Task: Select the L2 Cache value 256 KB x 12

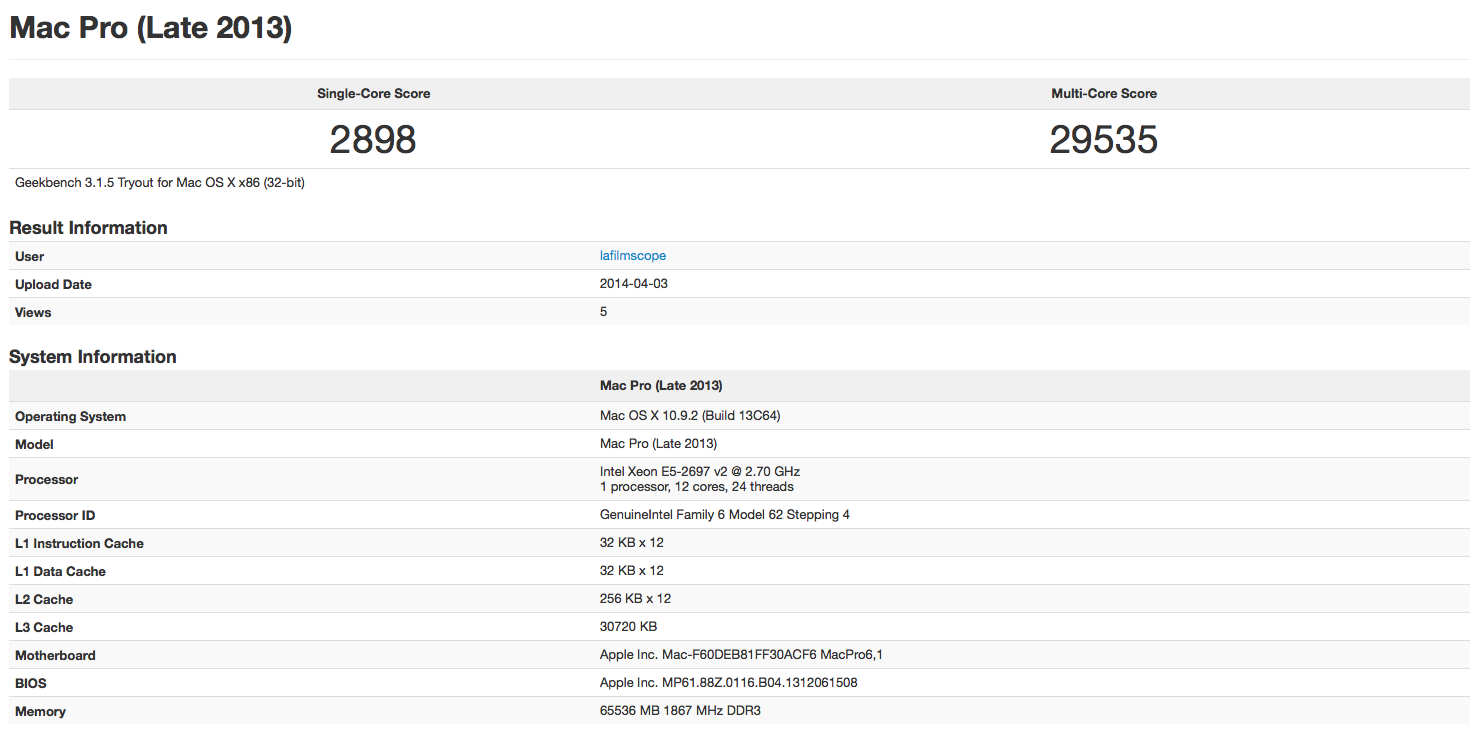Action: (x=636, y=599)
